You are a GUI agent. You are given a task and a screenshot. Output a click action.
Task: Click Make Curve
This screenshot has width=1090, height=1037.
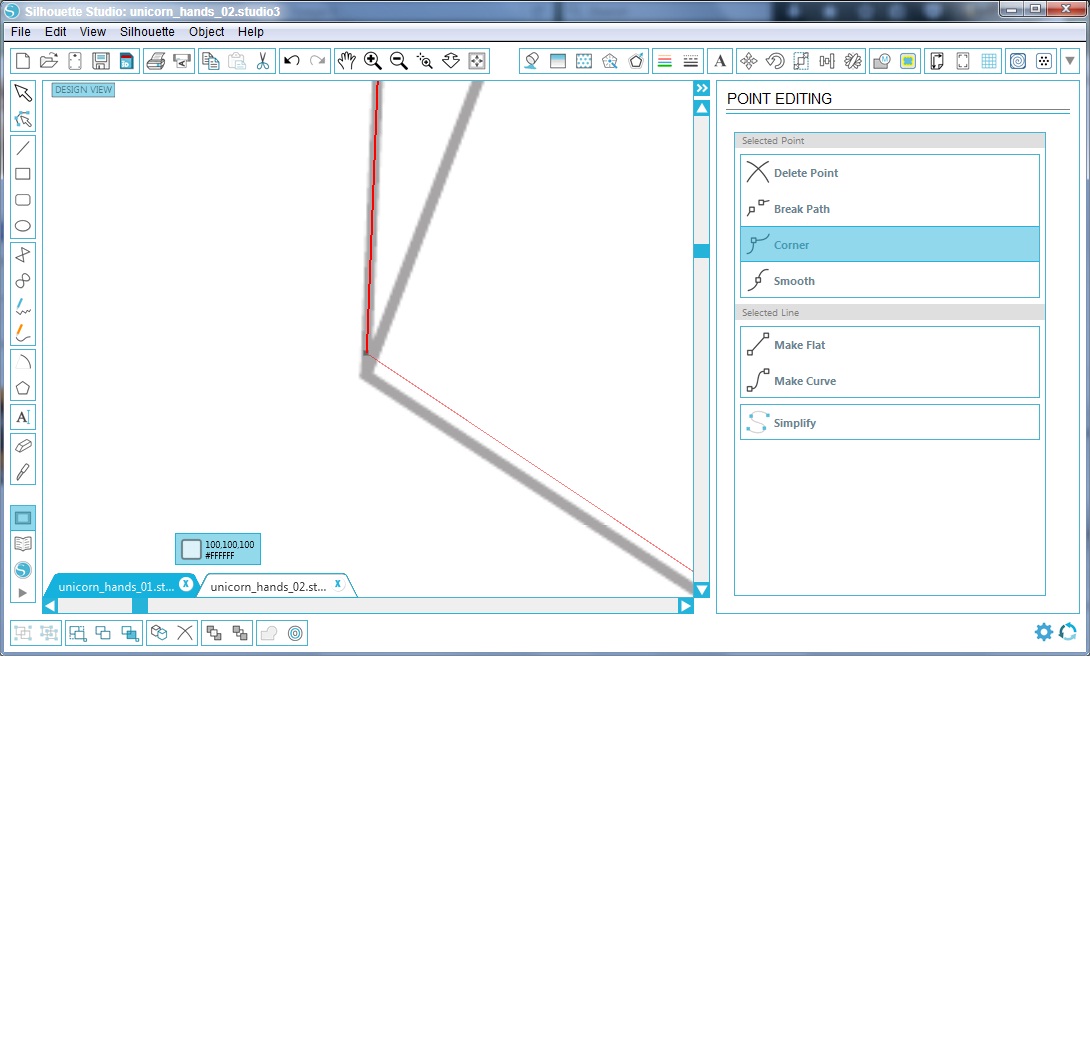(x=890, y=381)
